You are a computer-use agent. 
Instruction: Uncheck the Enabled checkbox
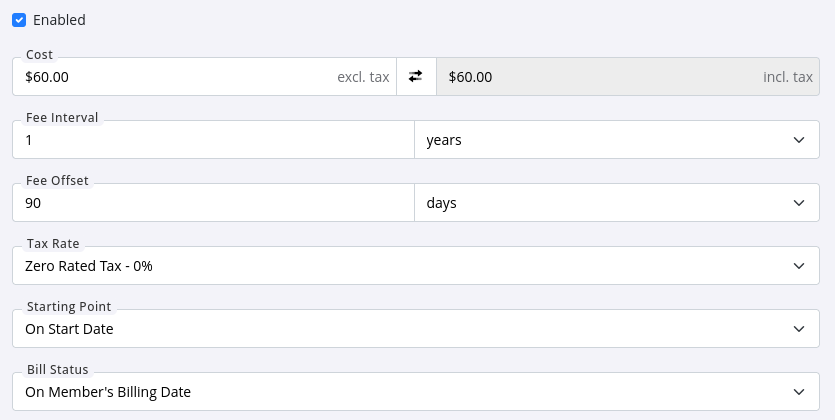(19, 20)
